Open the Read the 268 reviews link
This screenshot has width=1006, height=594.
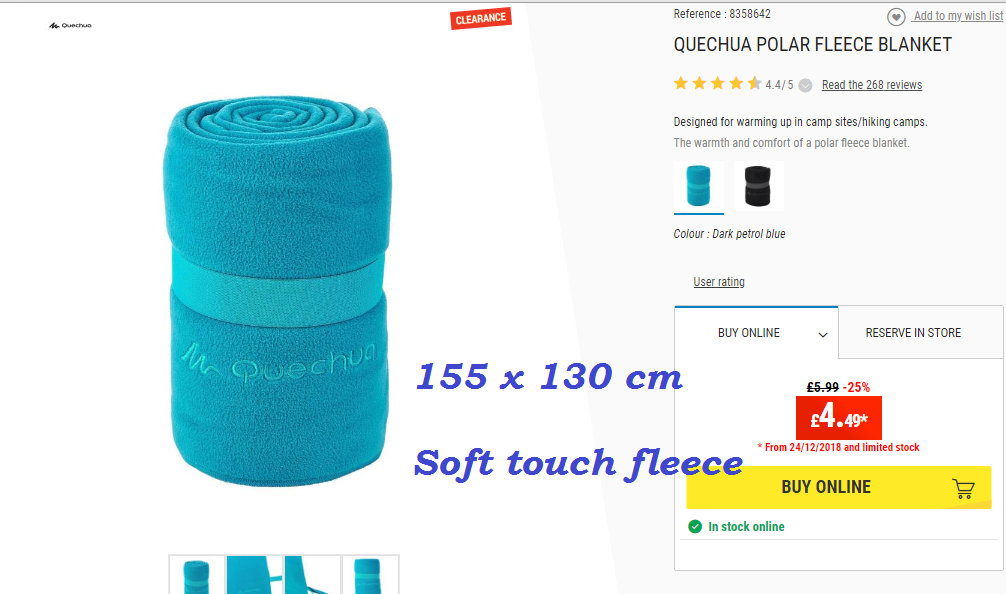871,85
